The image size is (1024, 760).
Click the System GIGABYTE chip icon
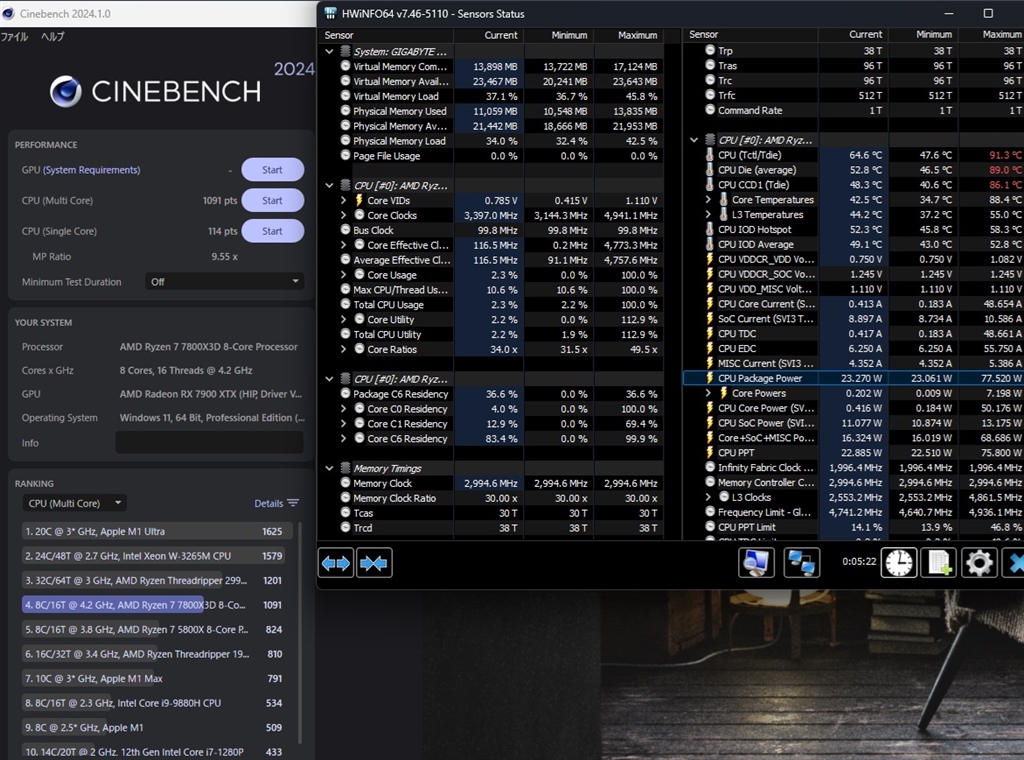click(x=345, y=51)
